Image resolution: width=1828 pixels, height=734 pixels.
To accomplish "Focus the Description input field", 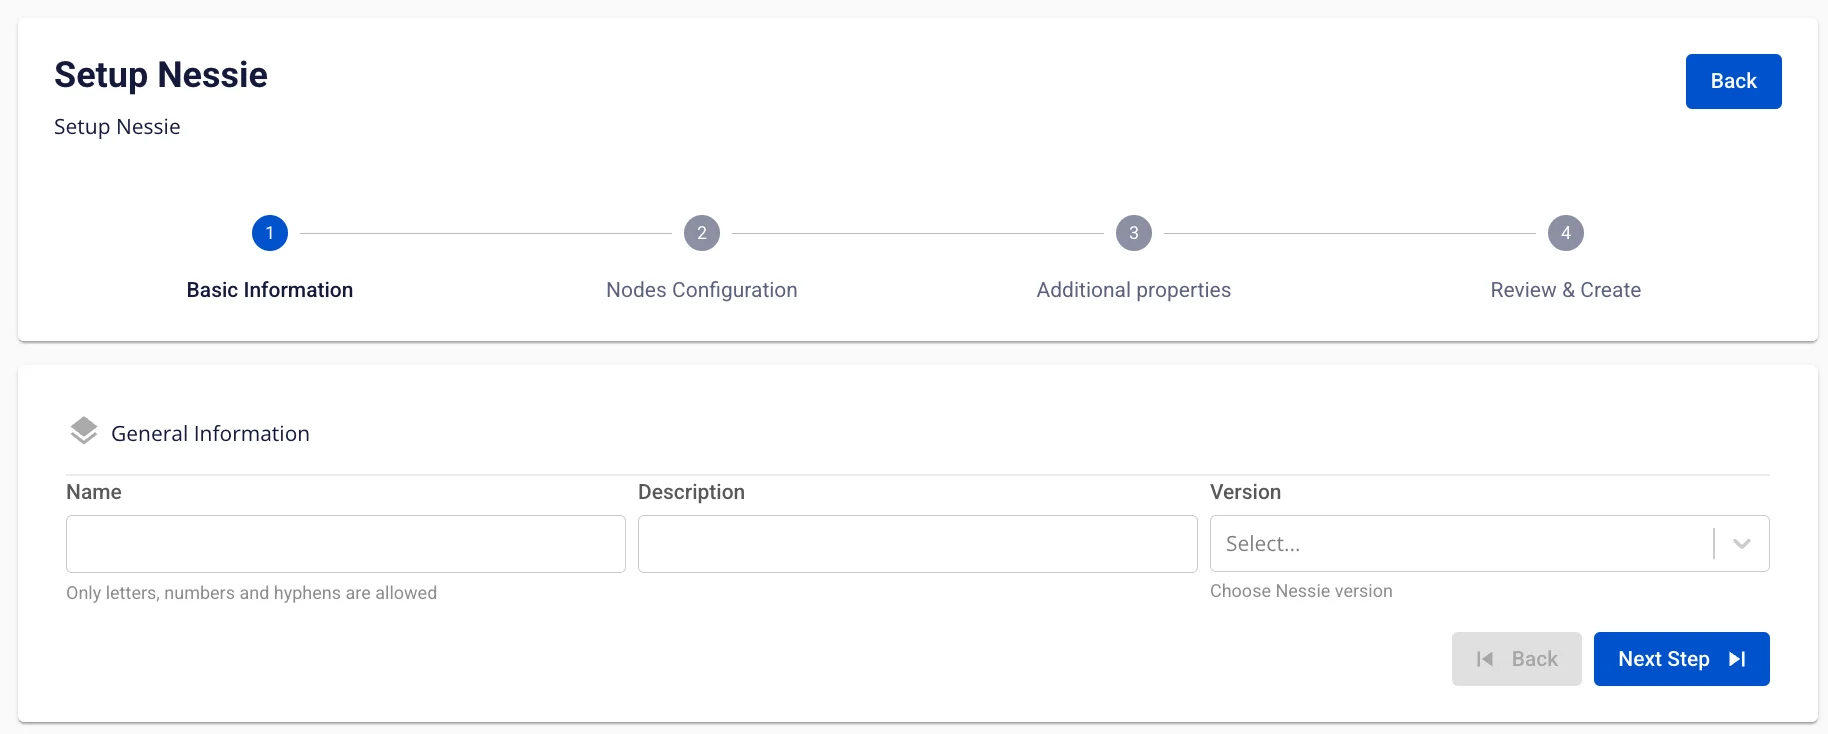I will pyautogui.click(x=918, y=544).
